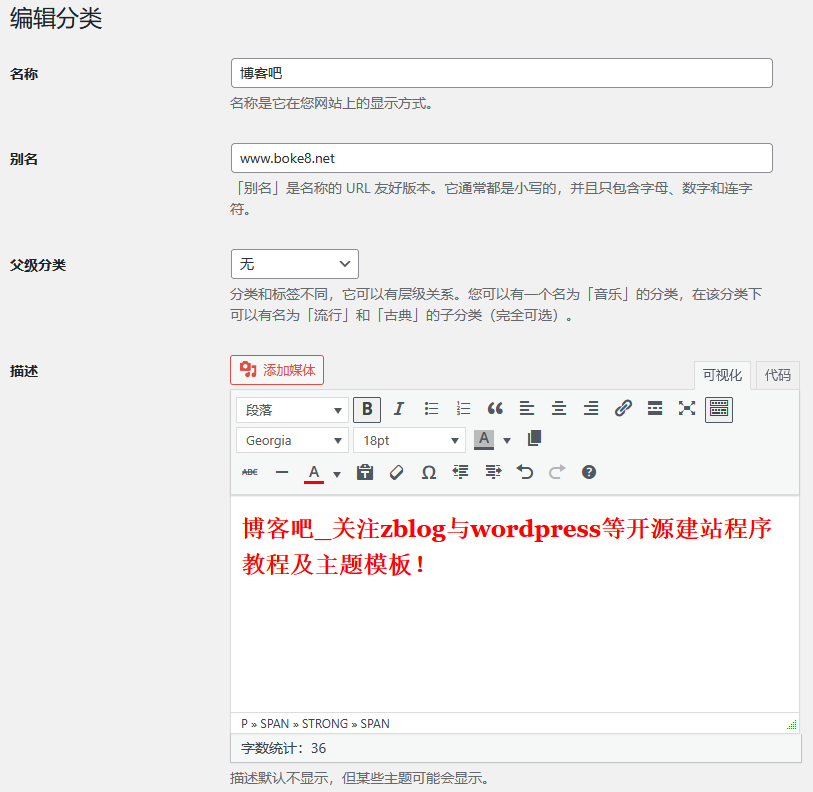Align text right
813x792 pixels.
pos(591,409)
